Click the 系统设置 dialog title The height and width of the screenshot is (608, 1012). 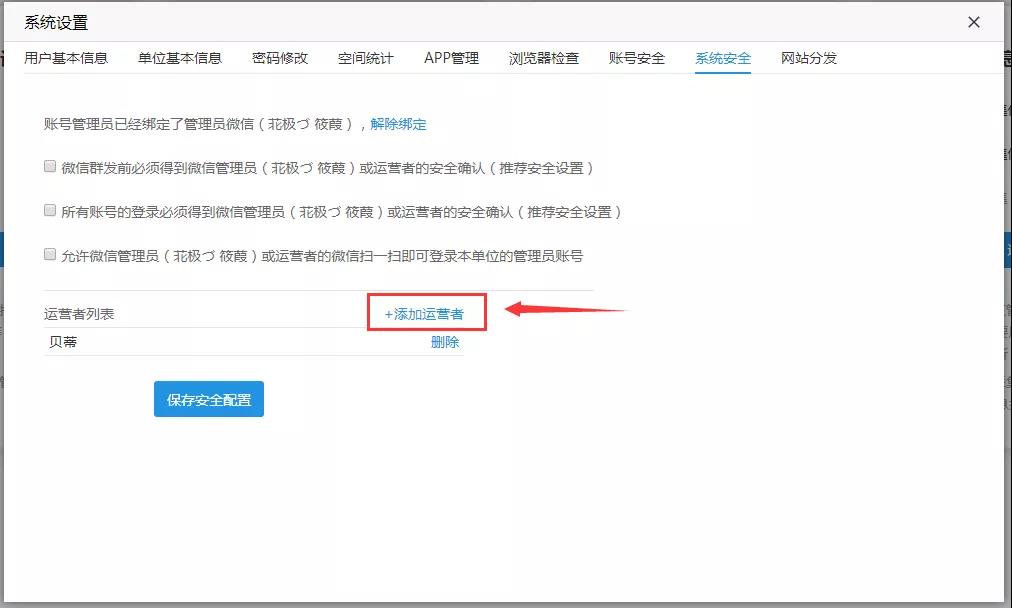56,22
